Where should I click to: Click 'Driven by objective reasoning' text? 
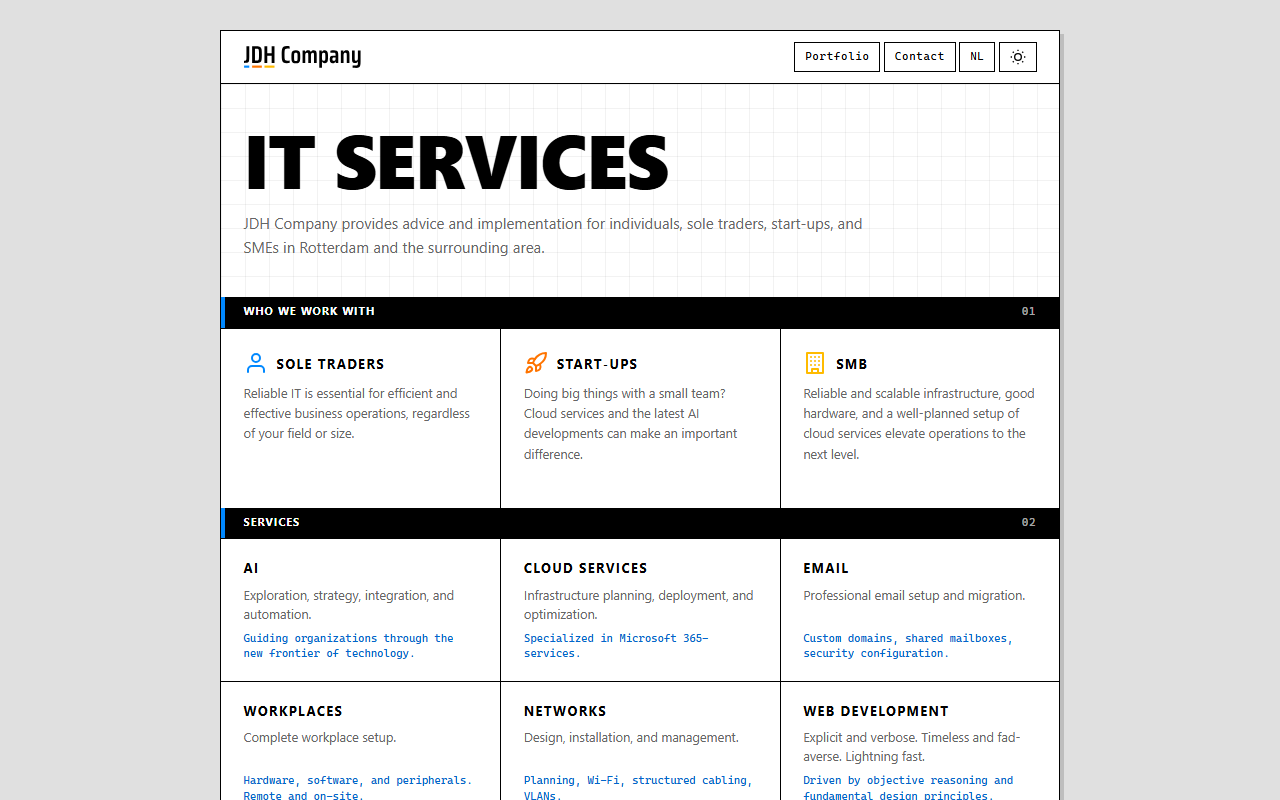coord(908,788)
